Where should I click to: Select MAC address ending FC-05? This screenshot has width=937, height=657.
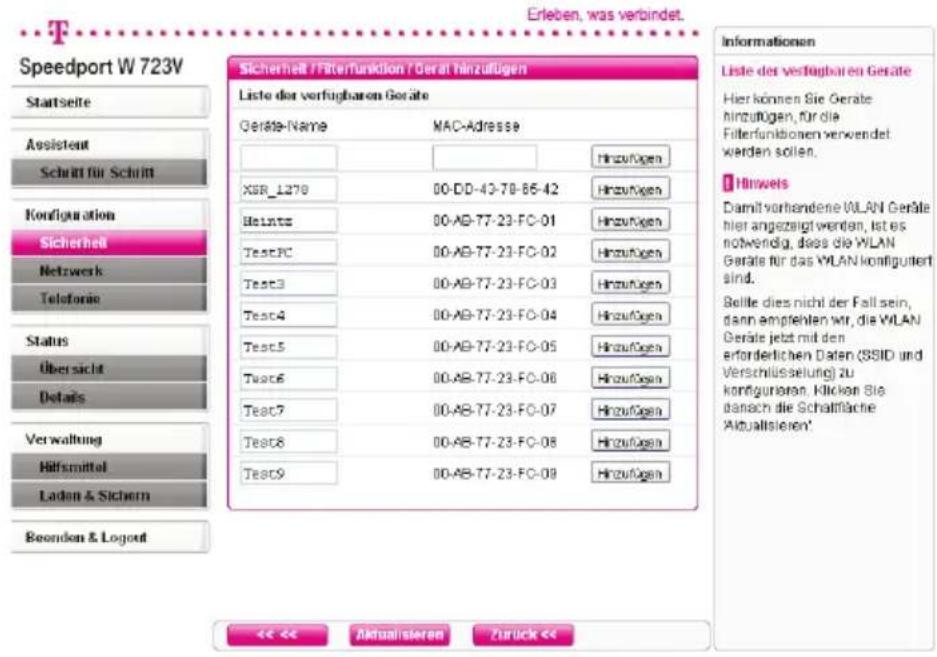click(x=495, y=347)
